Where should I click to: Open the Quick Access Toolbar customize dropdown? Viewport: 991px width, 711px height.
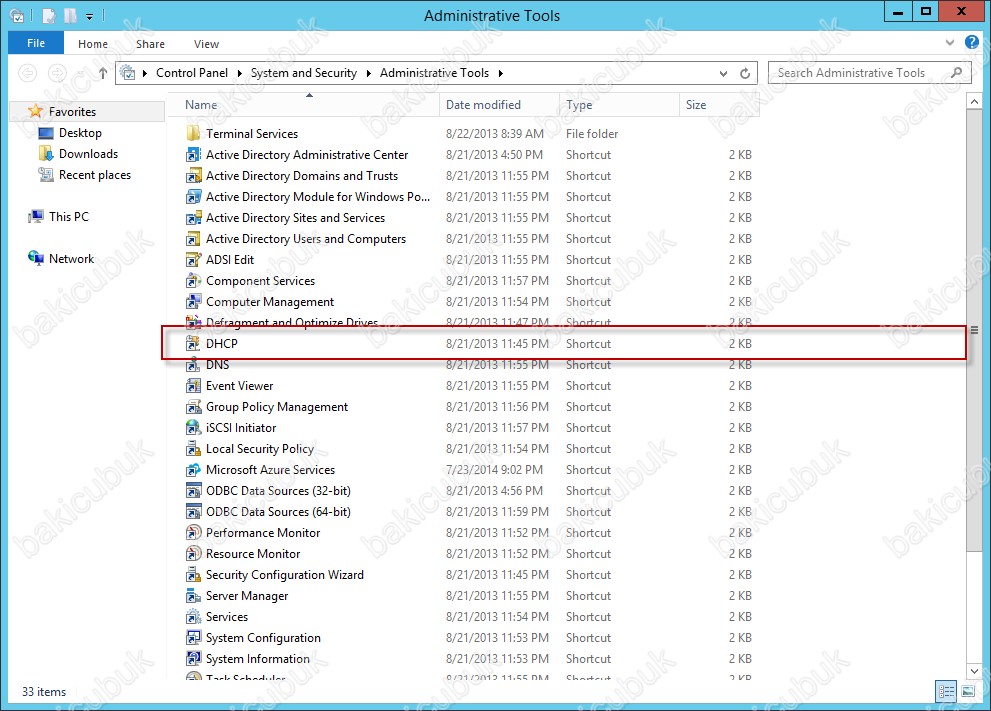click(x=89, y=17)
